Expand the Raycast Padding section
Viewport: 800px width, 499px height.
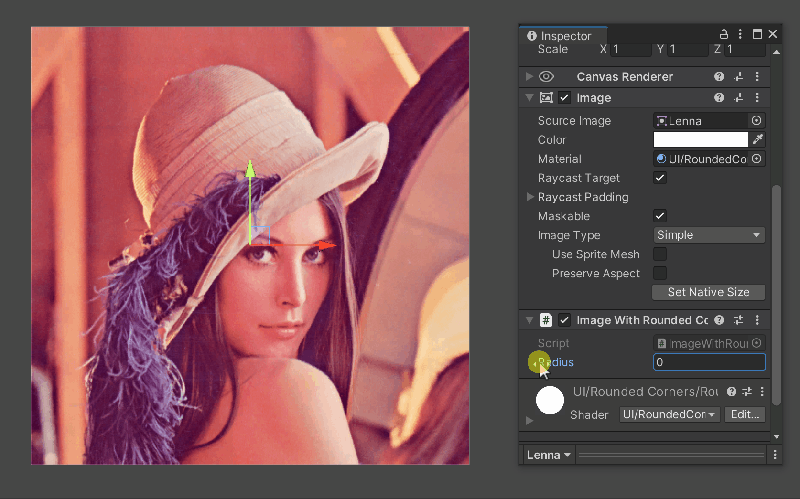pos(530,196)
